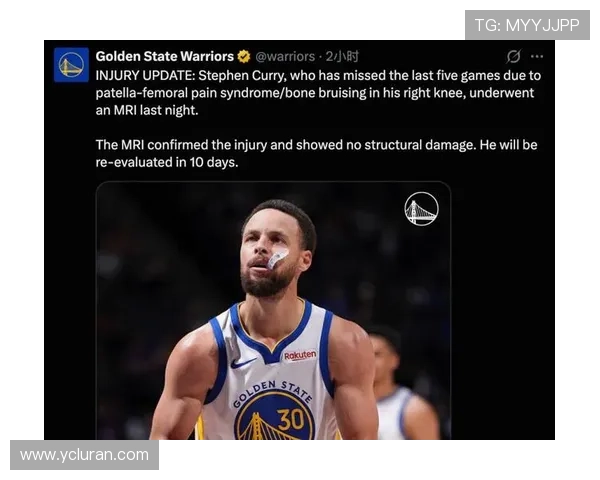Open the @warriors handle link
The width and height of the screenshot is (600, 480).
285,57
